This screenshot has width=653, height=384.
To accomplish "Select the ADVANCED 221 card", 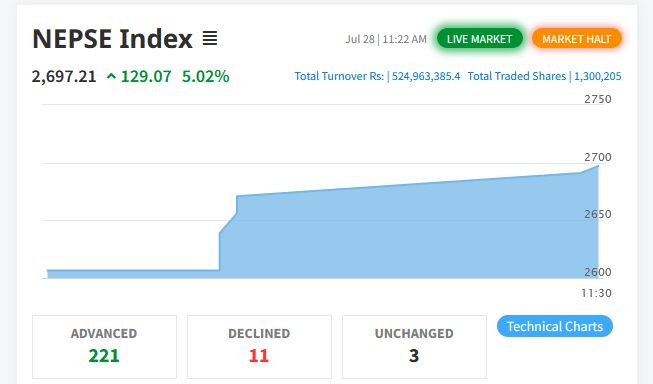I will point(104,347).
